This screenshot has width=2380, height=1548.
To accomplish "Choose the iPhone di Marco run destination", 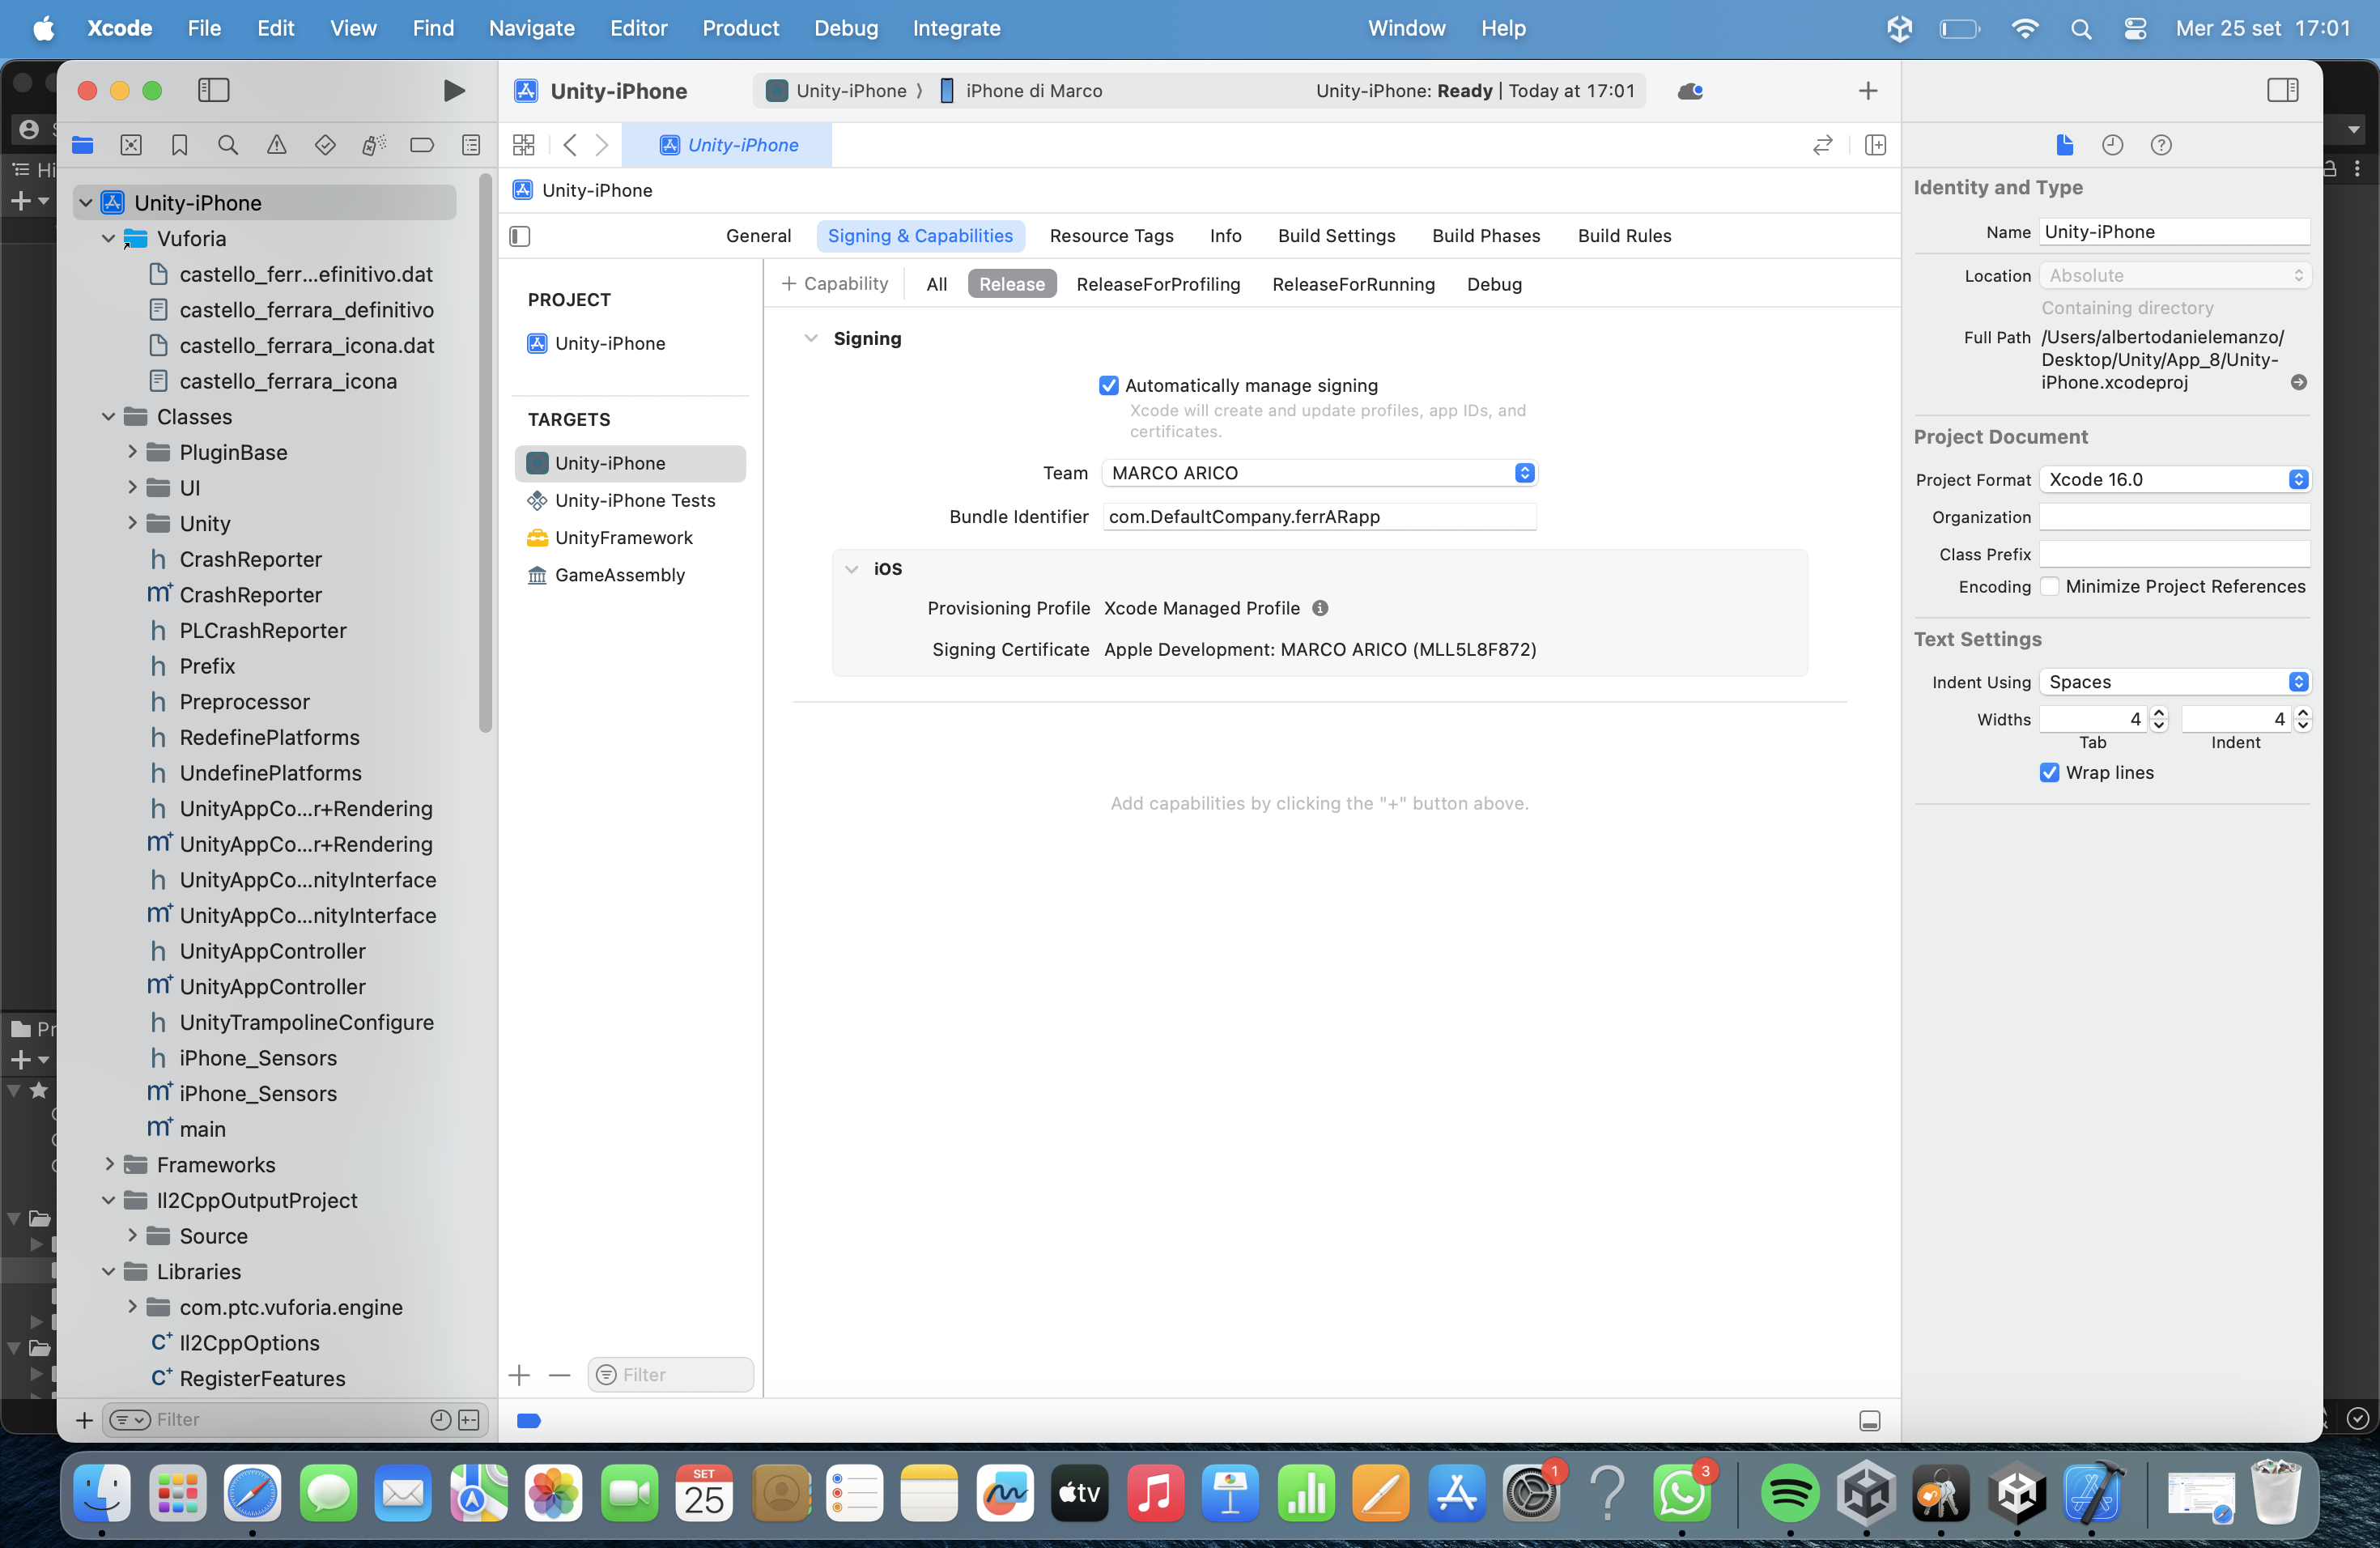I will (1022, 91).
